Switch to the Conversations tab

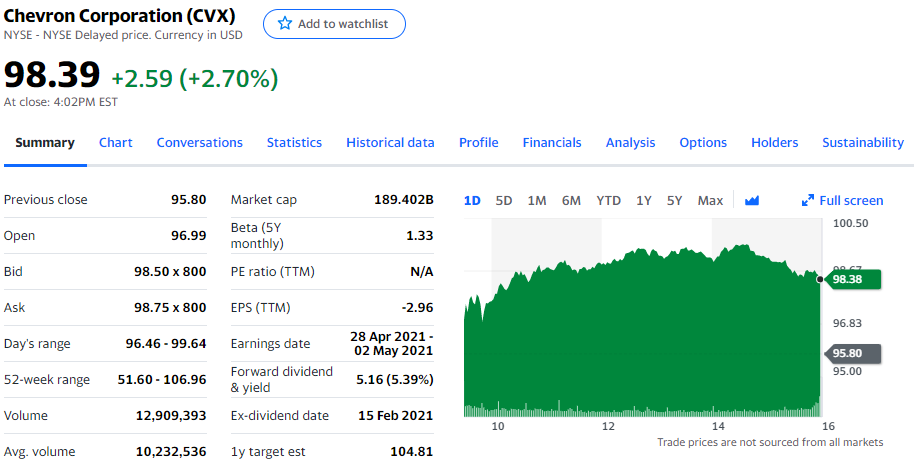199,143
